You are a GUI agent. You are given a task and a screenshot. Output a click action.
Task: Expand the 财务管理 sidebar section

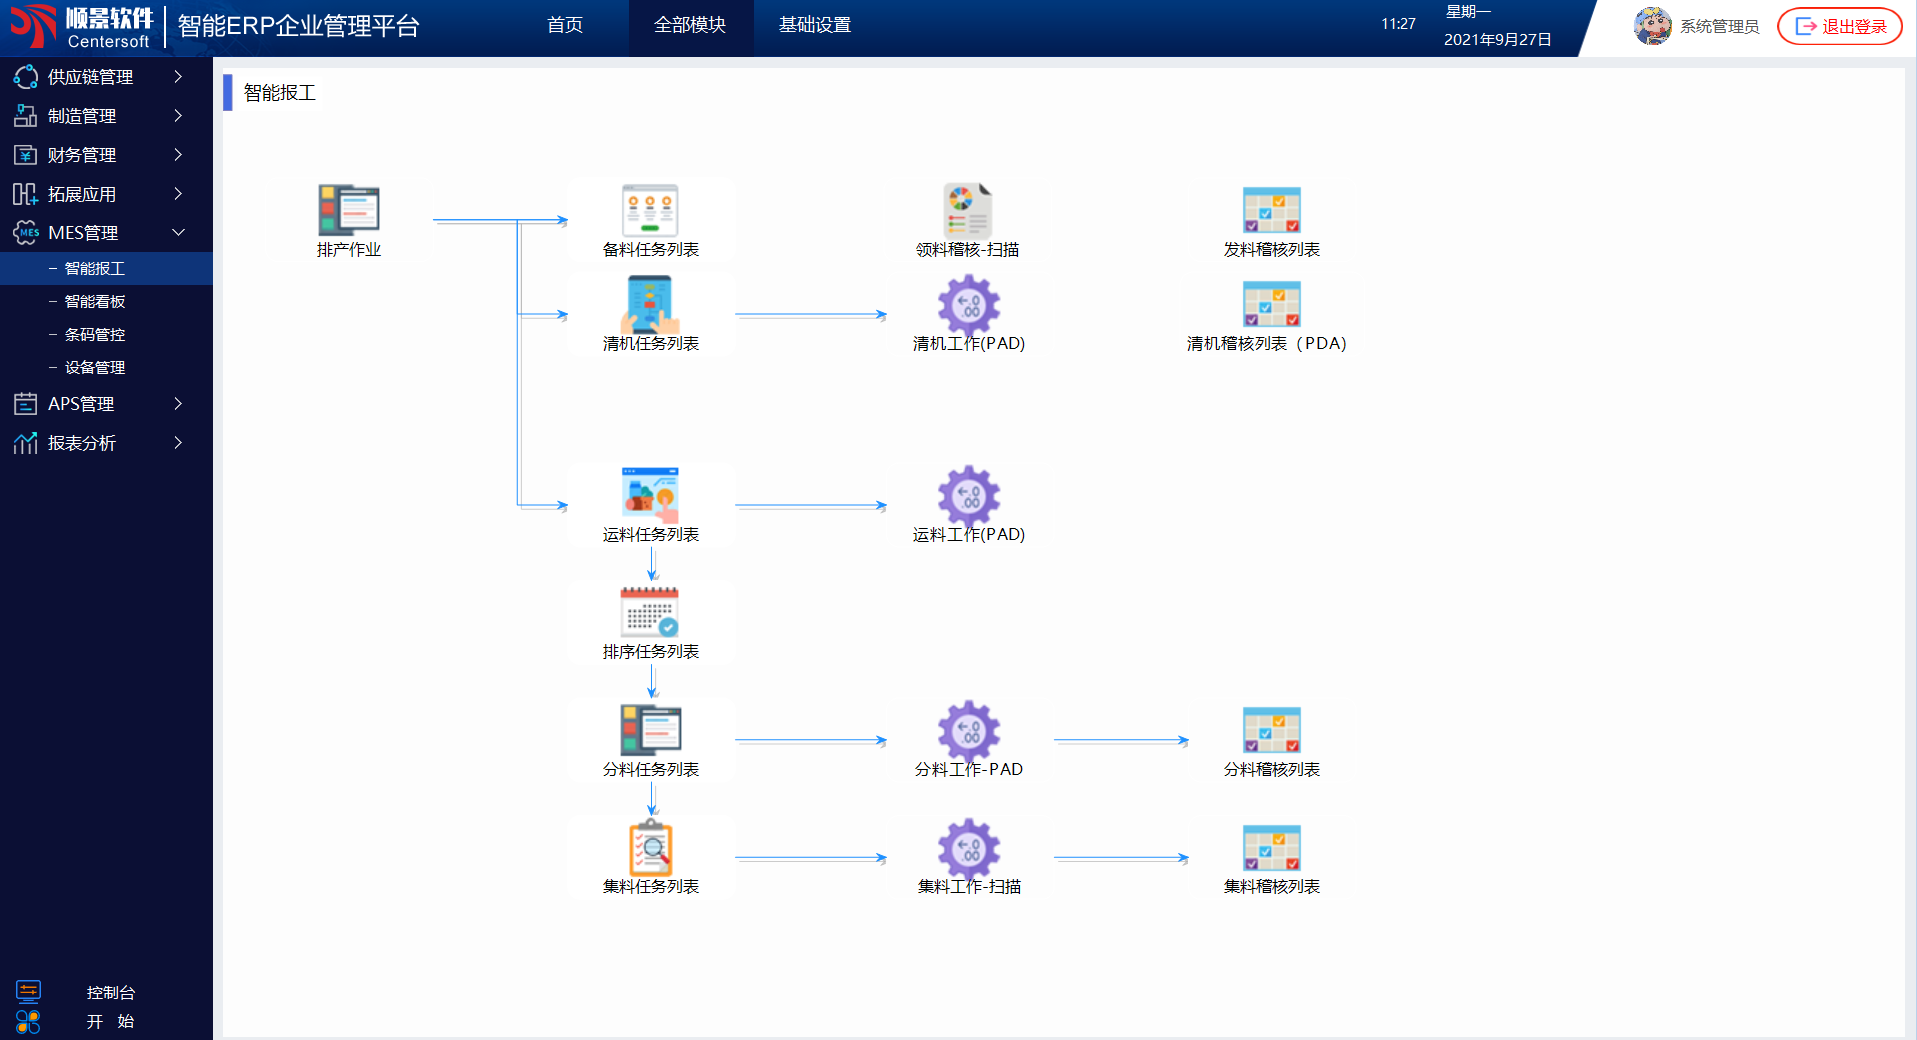click(98, 155)
